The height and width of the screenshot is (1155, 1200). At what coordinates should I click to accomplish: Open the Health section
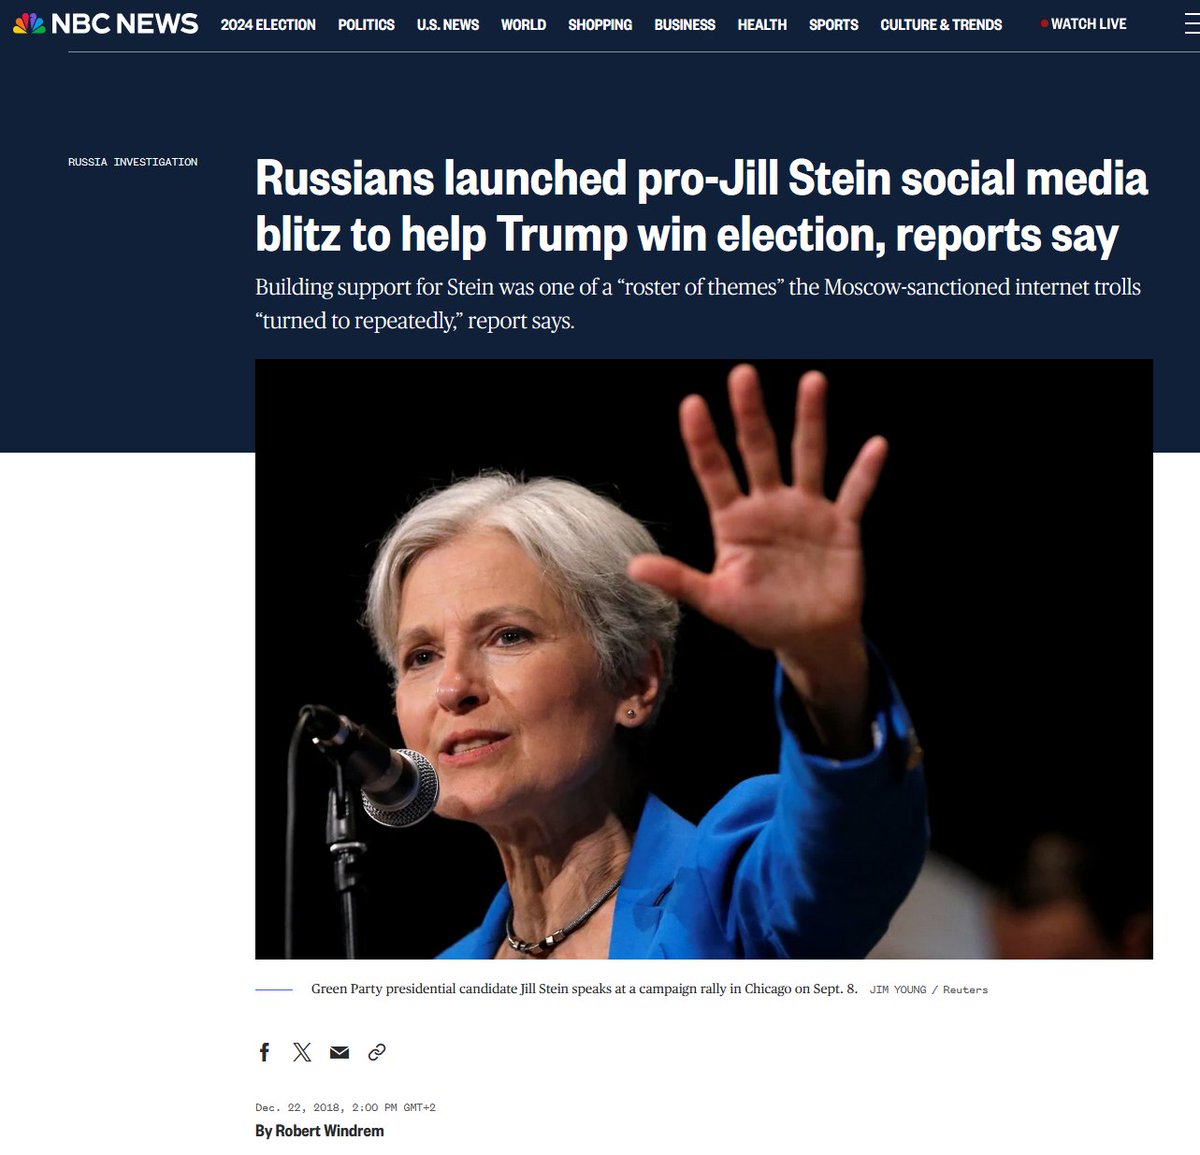pos(762,24)
